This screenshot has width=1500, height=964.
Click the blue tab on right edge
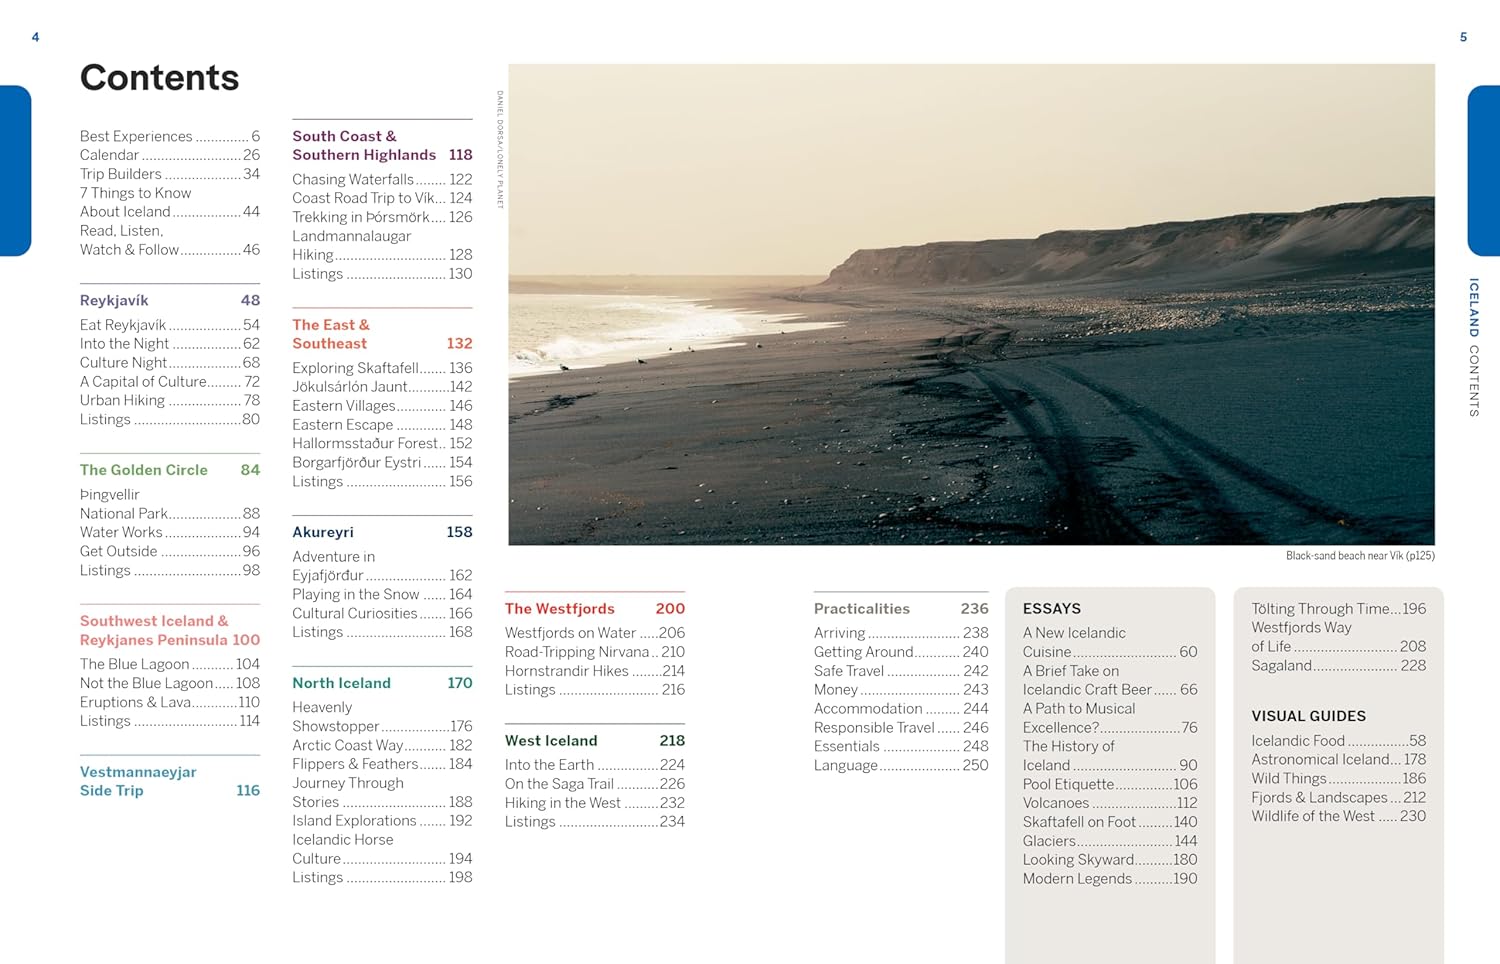(x=1484, y=170)
